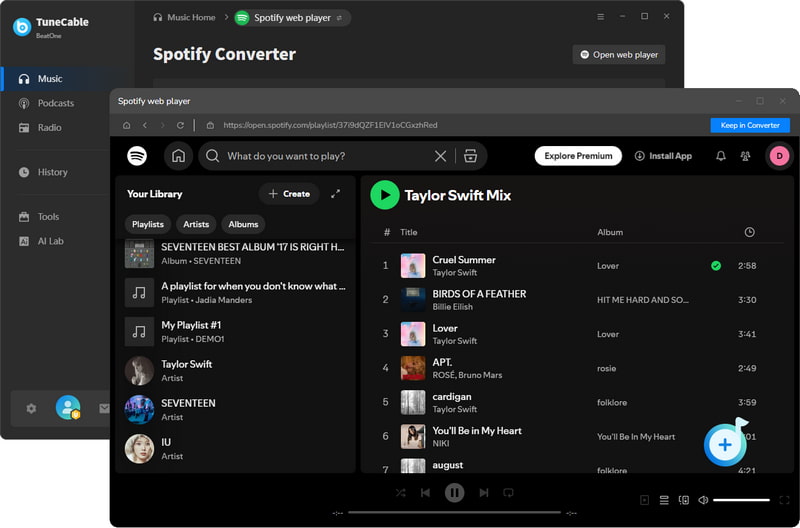The width and height of the screenshot is (800, 528).
Task: Open the TuneCable hamburger menu
Action: pyautogui.click(x=601, y=17)
